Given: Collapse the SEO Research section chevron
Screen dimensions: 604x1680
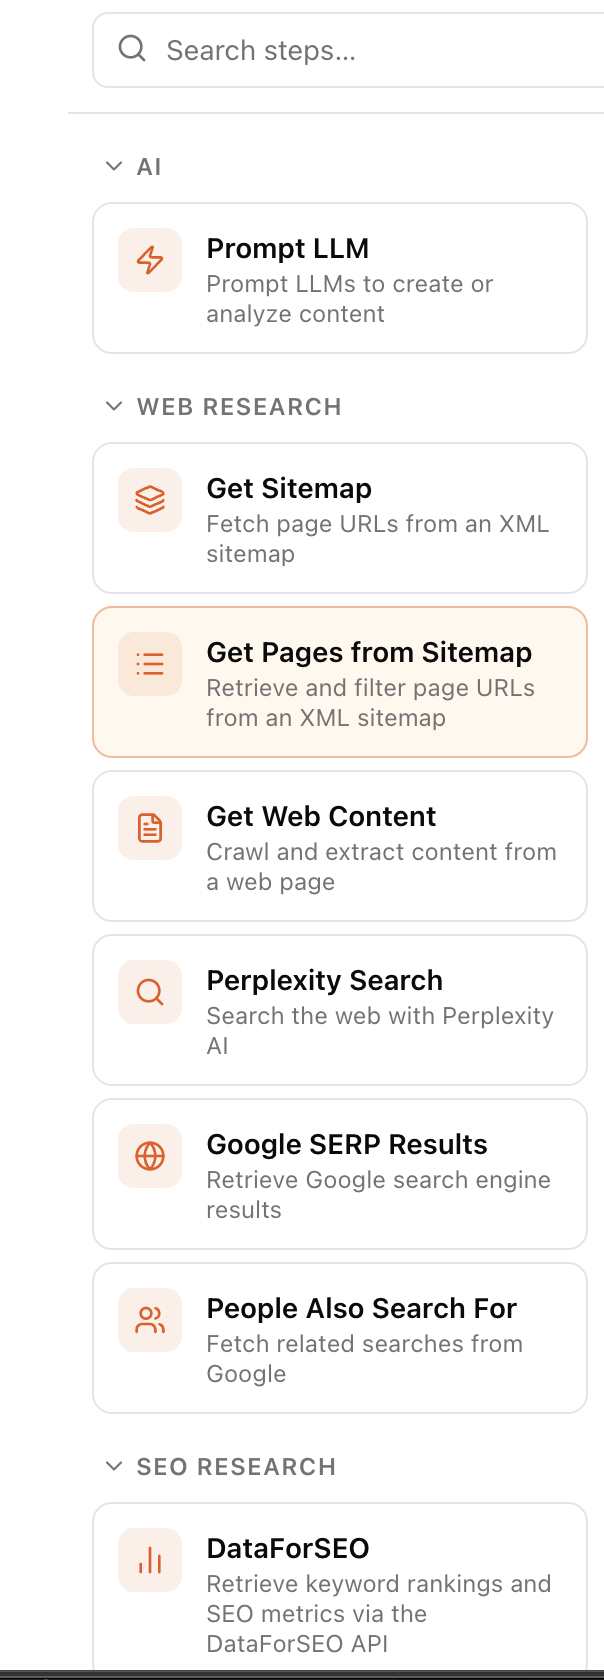Looking at the screenshot, I should [114, 1466].
